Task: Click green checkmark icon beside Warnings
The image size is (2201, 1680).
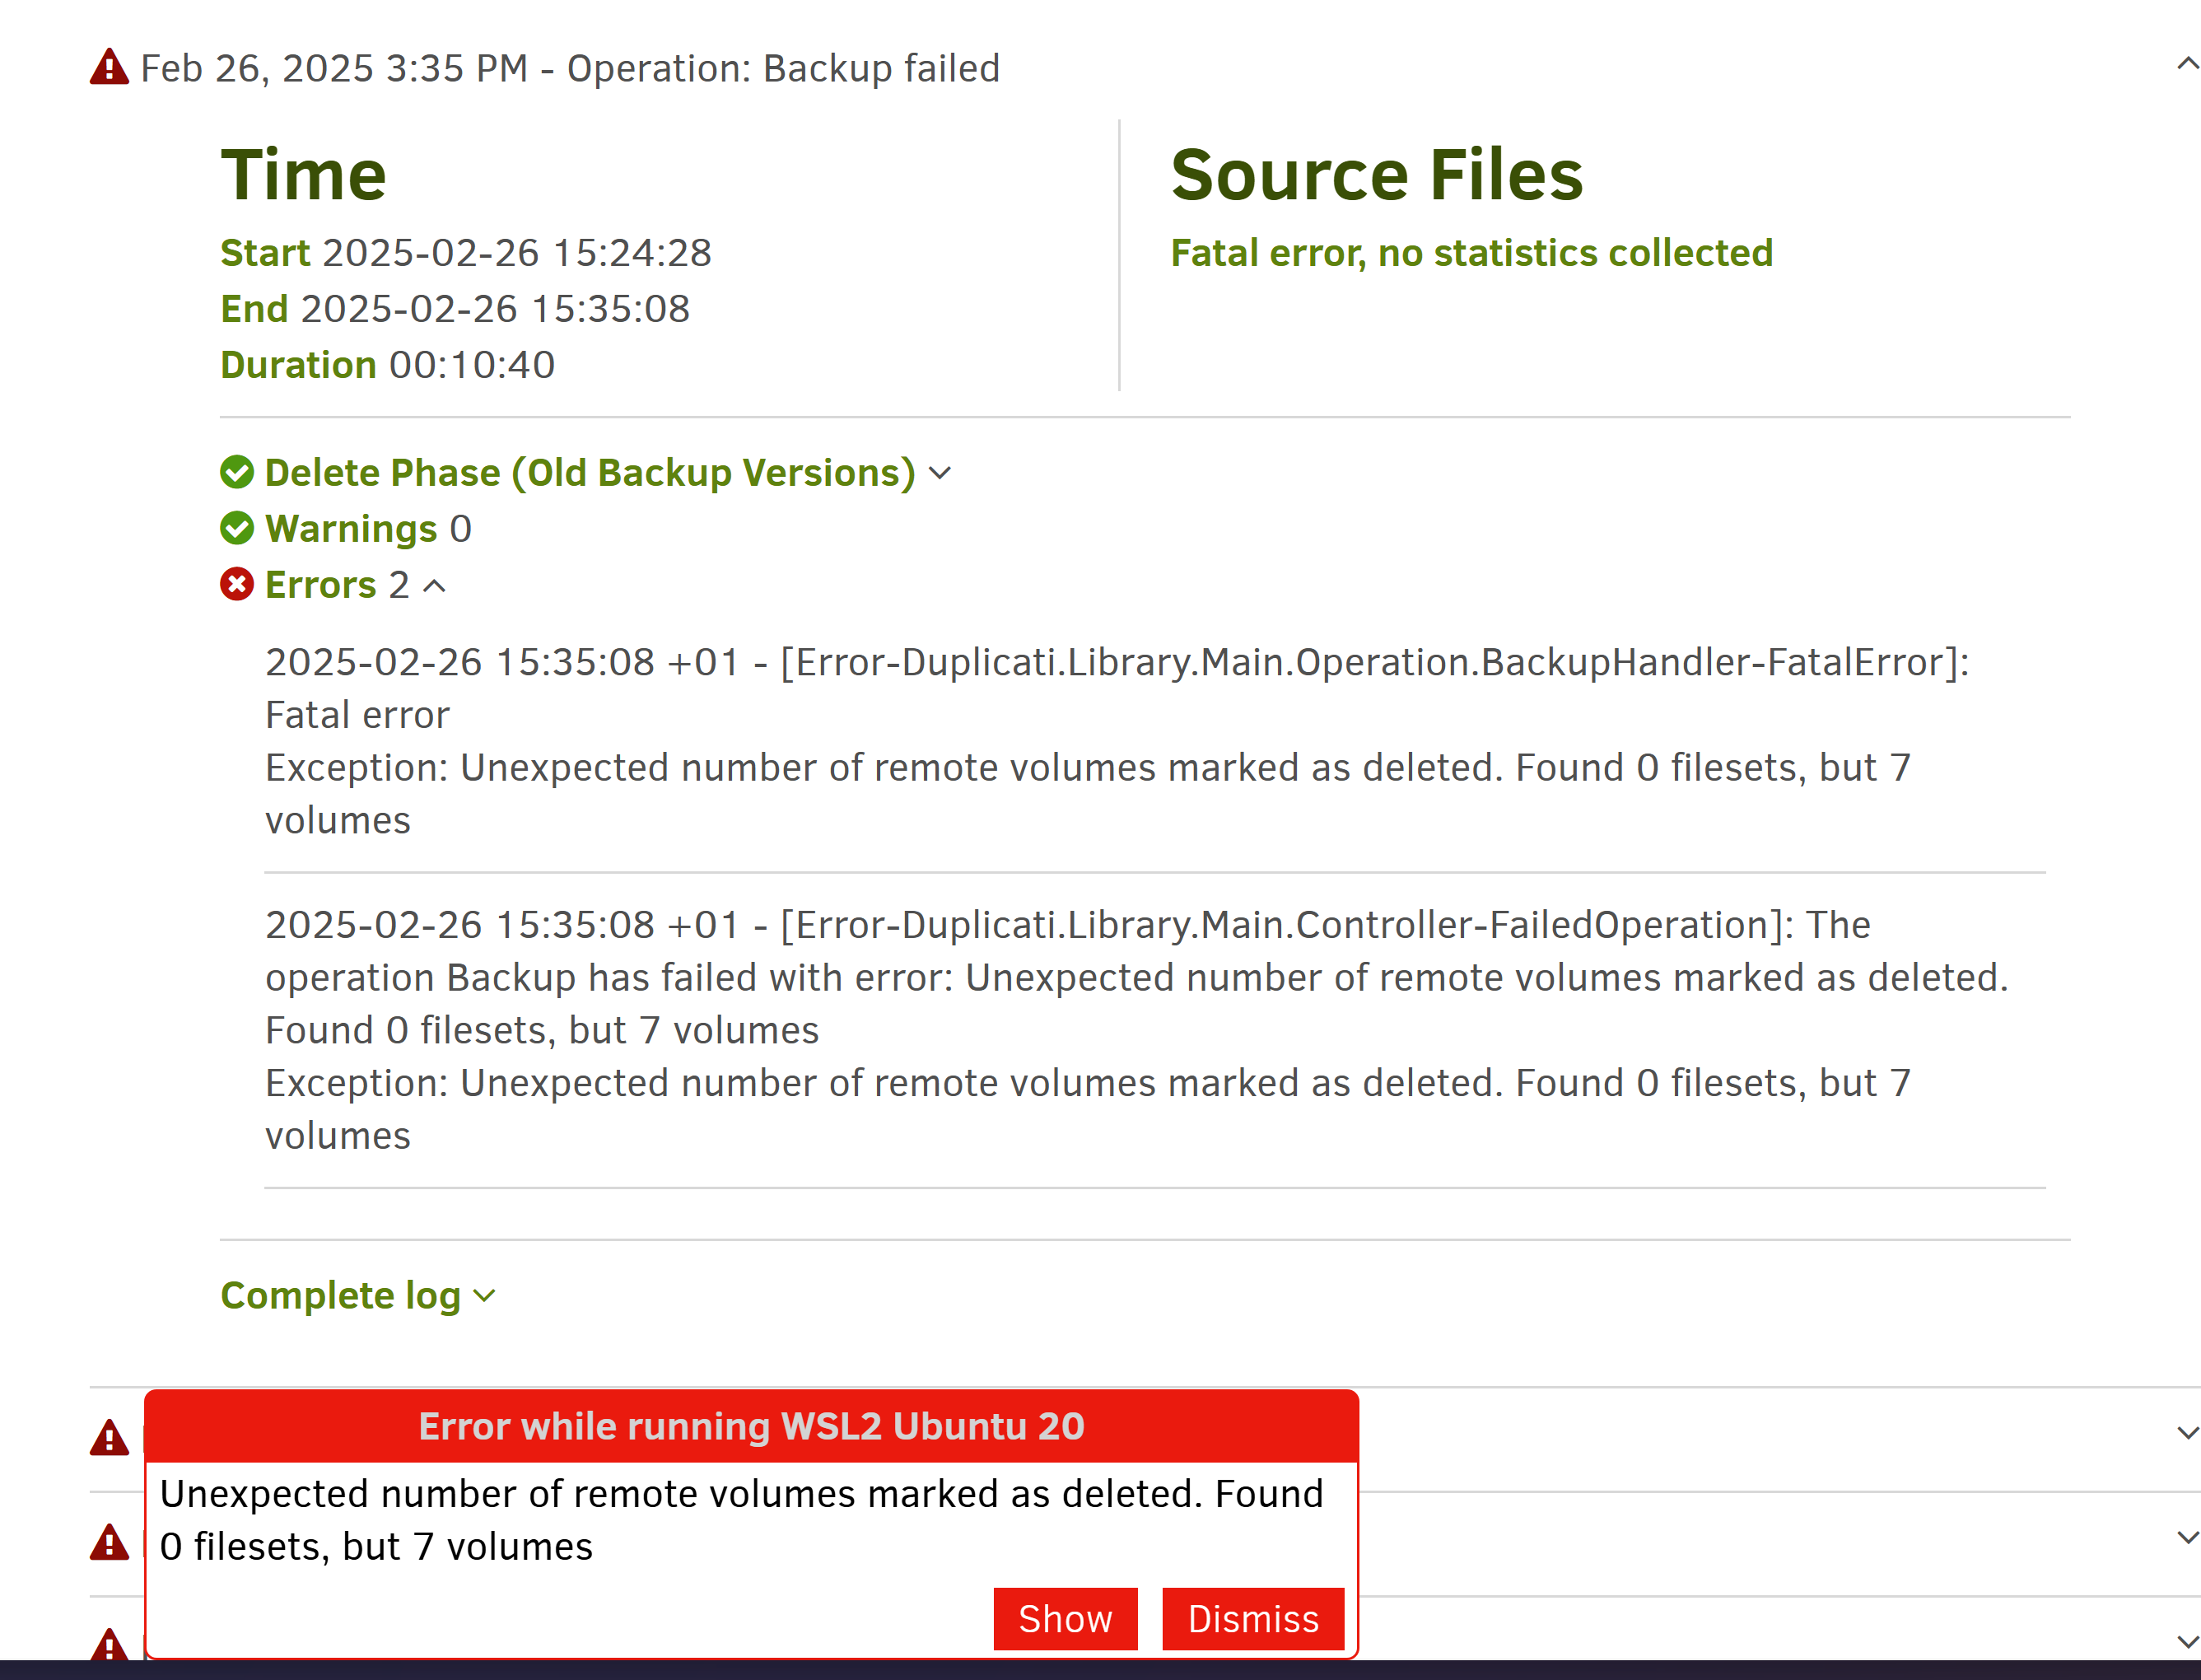Action: point(237,528)
